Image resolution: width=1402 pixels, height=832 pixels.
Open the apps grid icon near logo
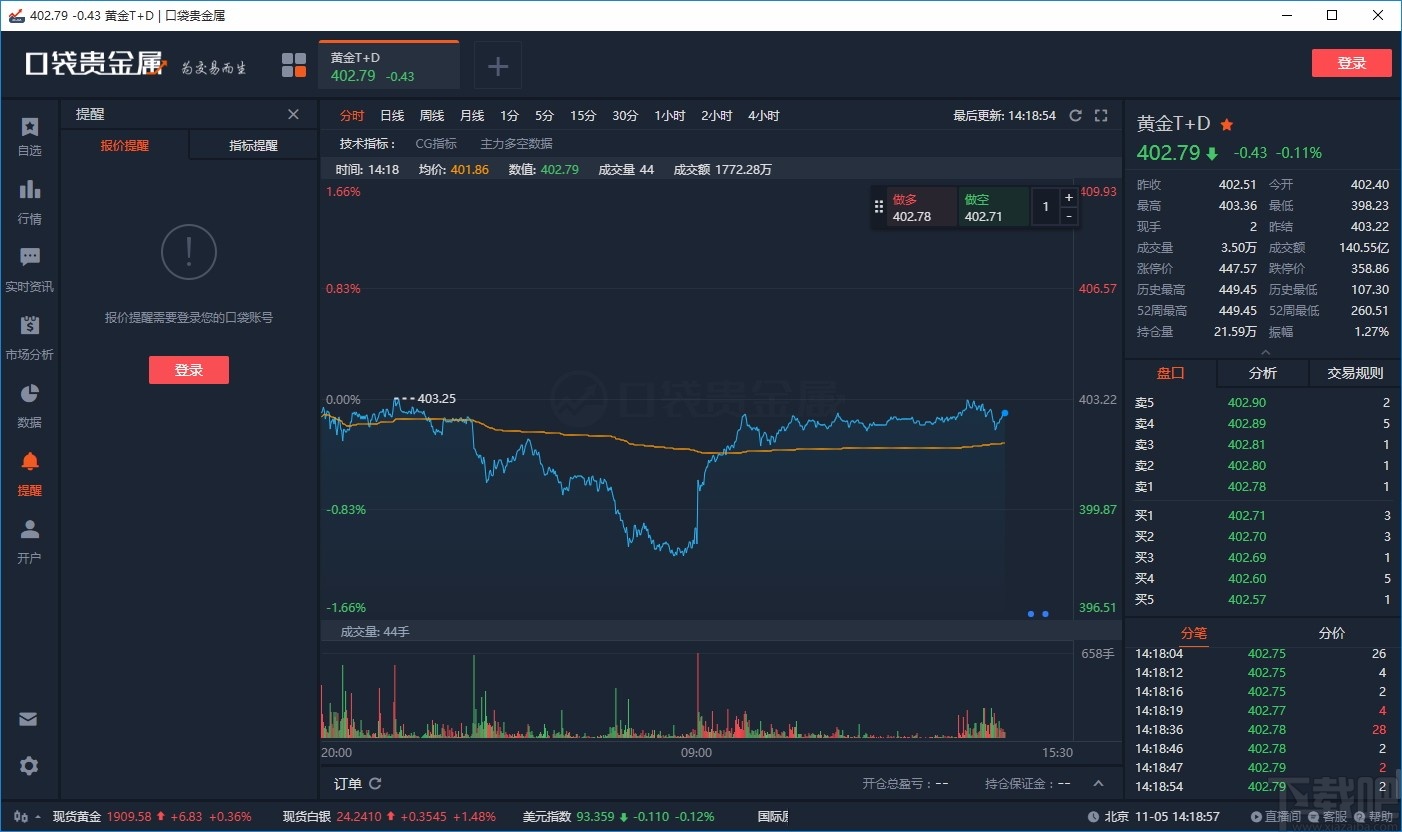pos(294,64)
